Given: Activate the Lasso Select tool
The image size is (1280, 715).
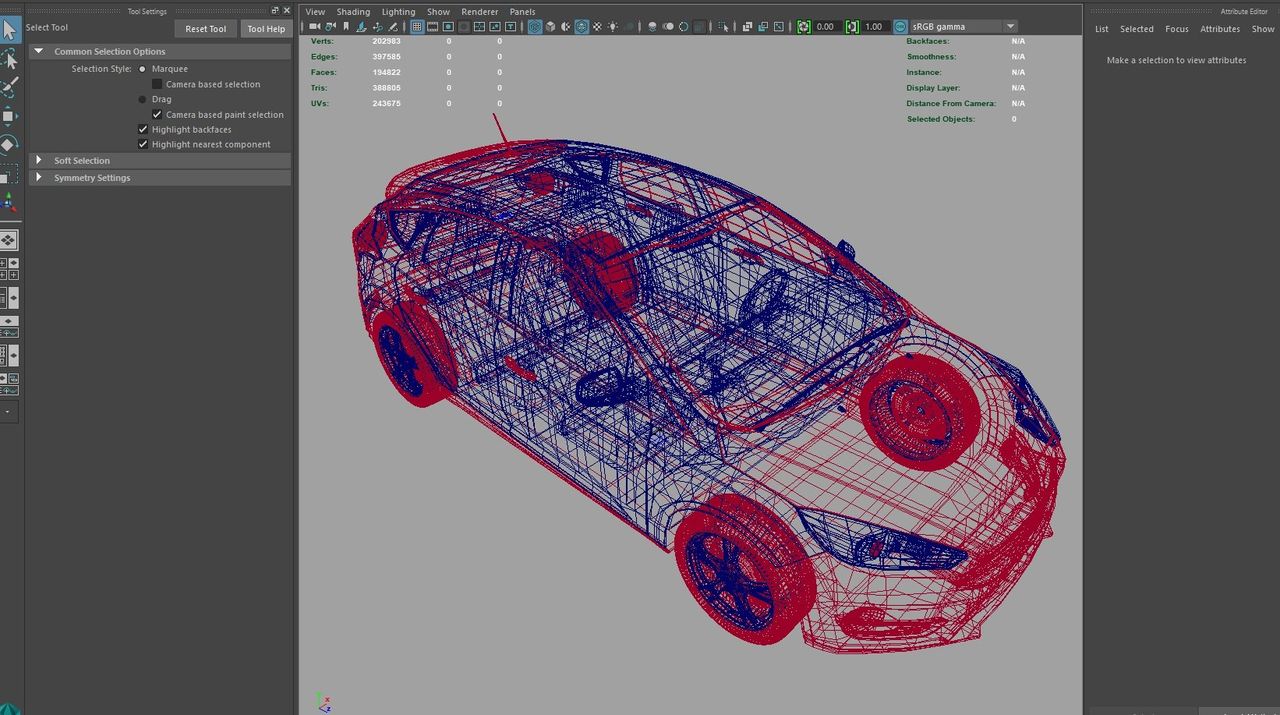Looking at the screenshot, I should (9, 58).
